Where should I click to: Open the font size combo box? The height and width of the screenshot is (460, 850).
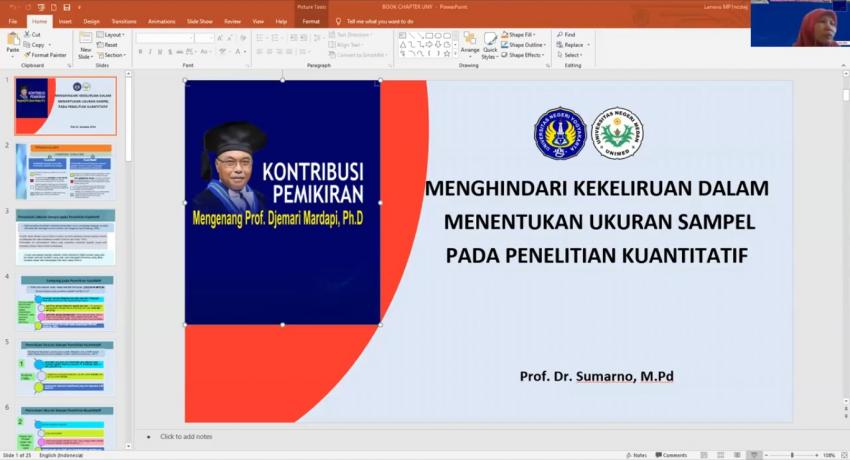pos(205,38)
